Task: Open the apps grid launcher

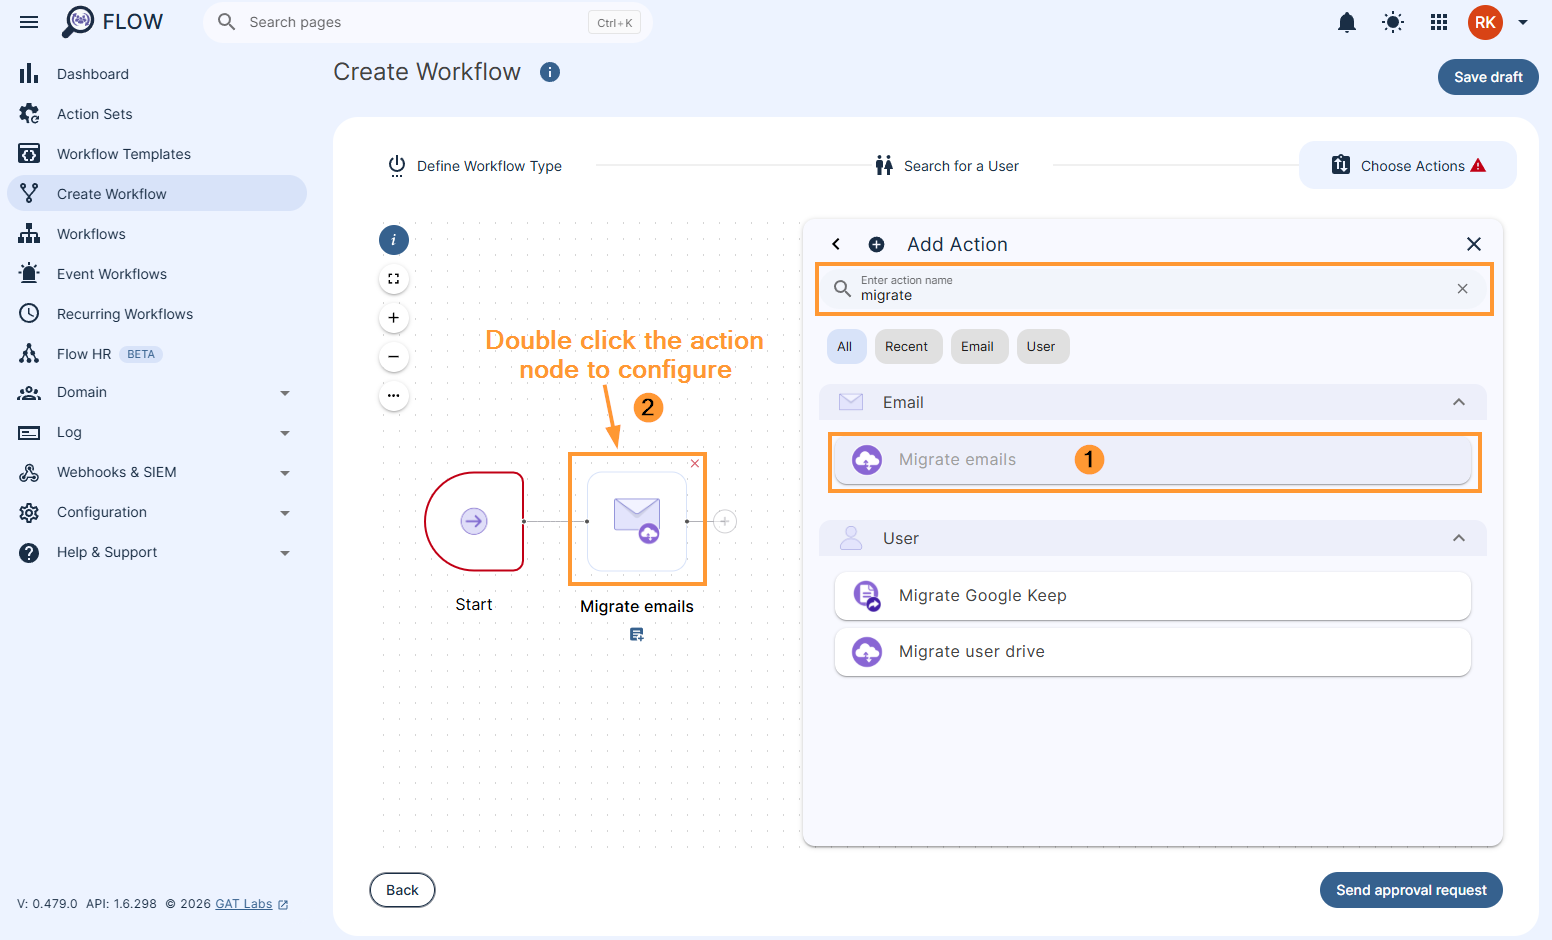Action: (1439, 22)
